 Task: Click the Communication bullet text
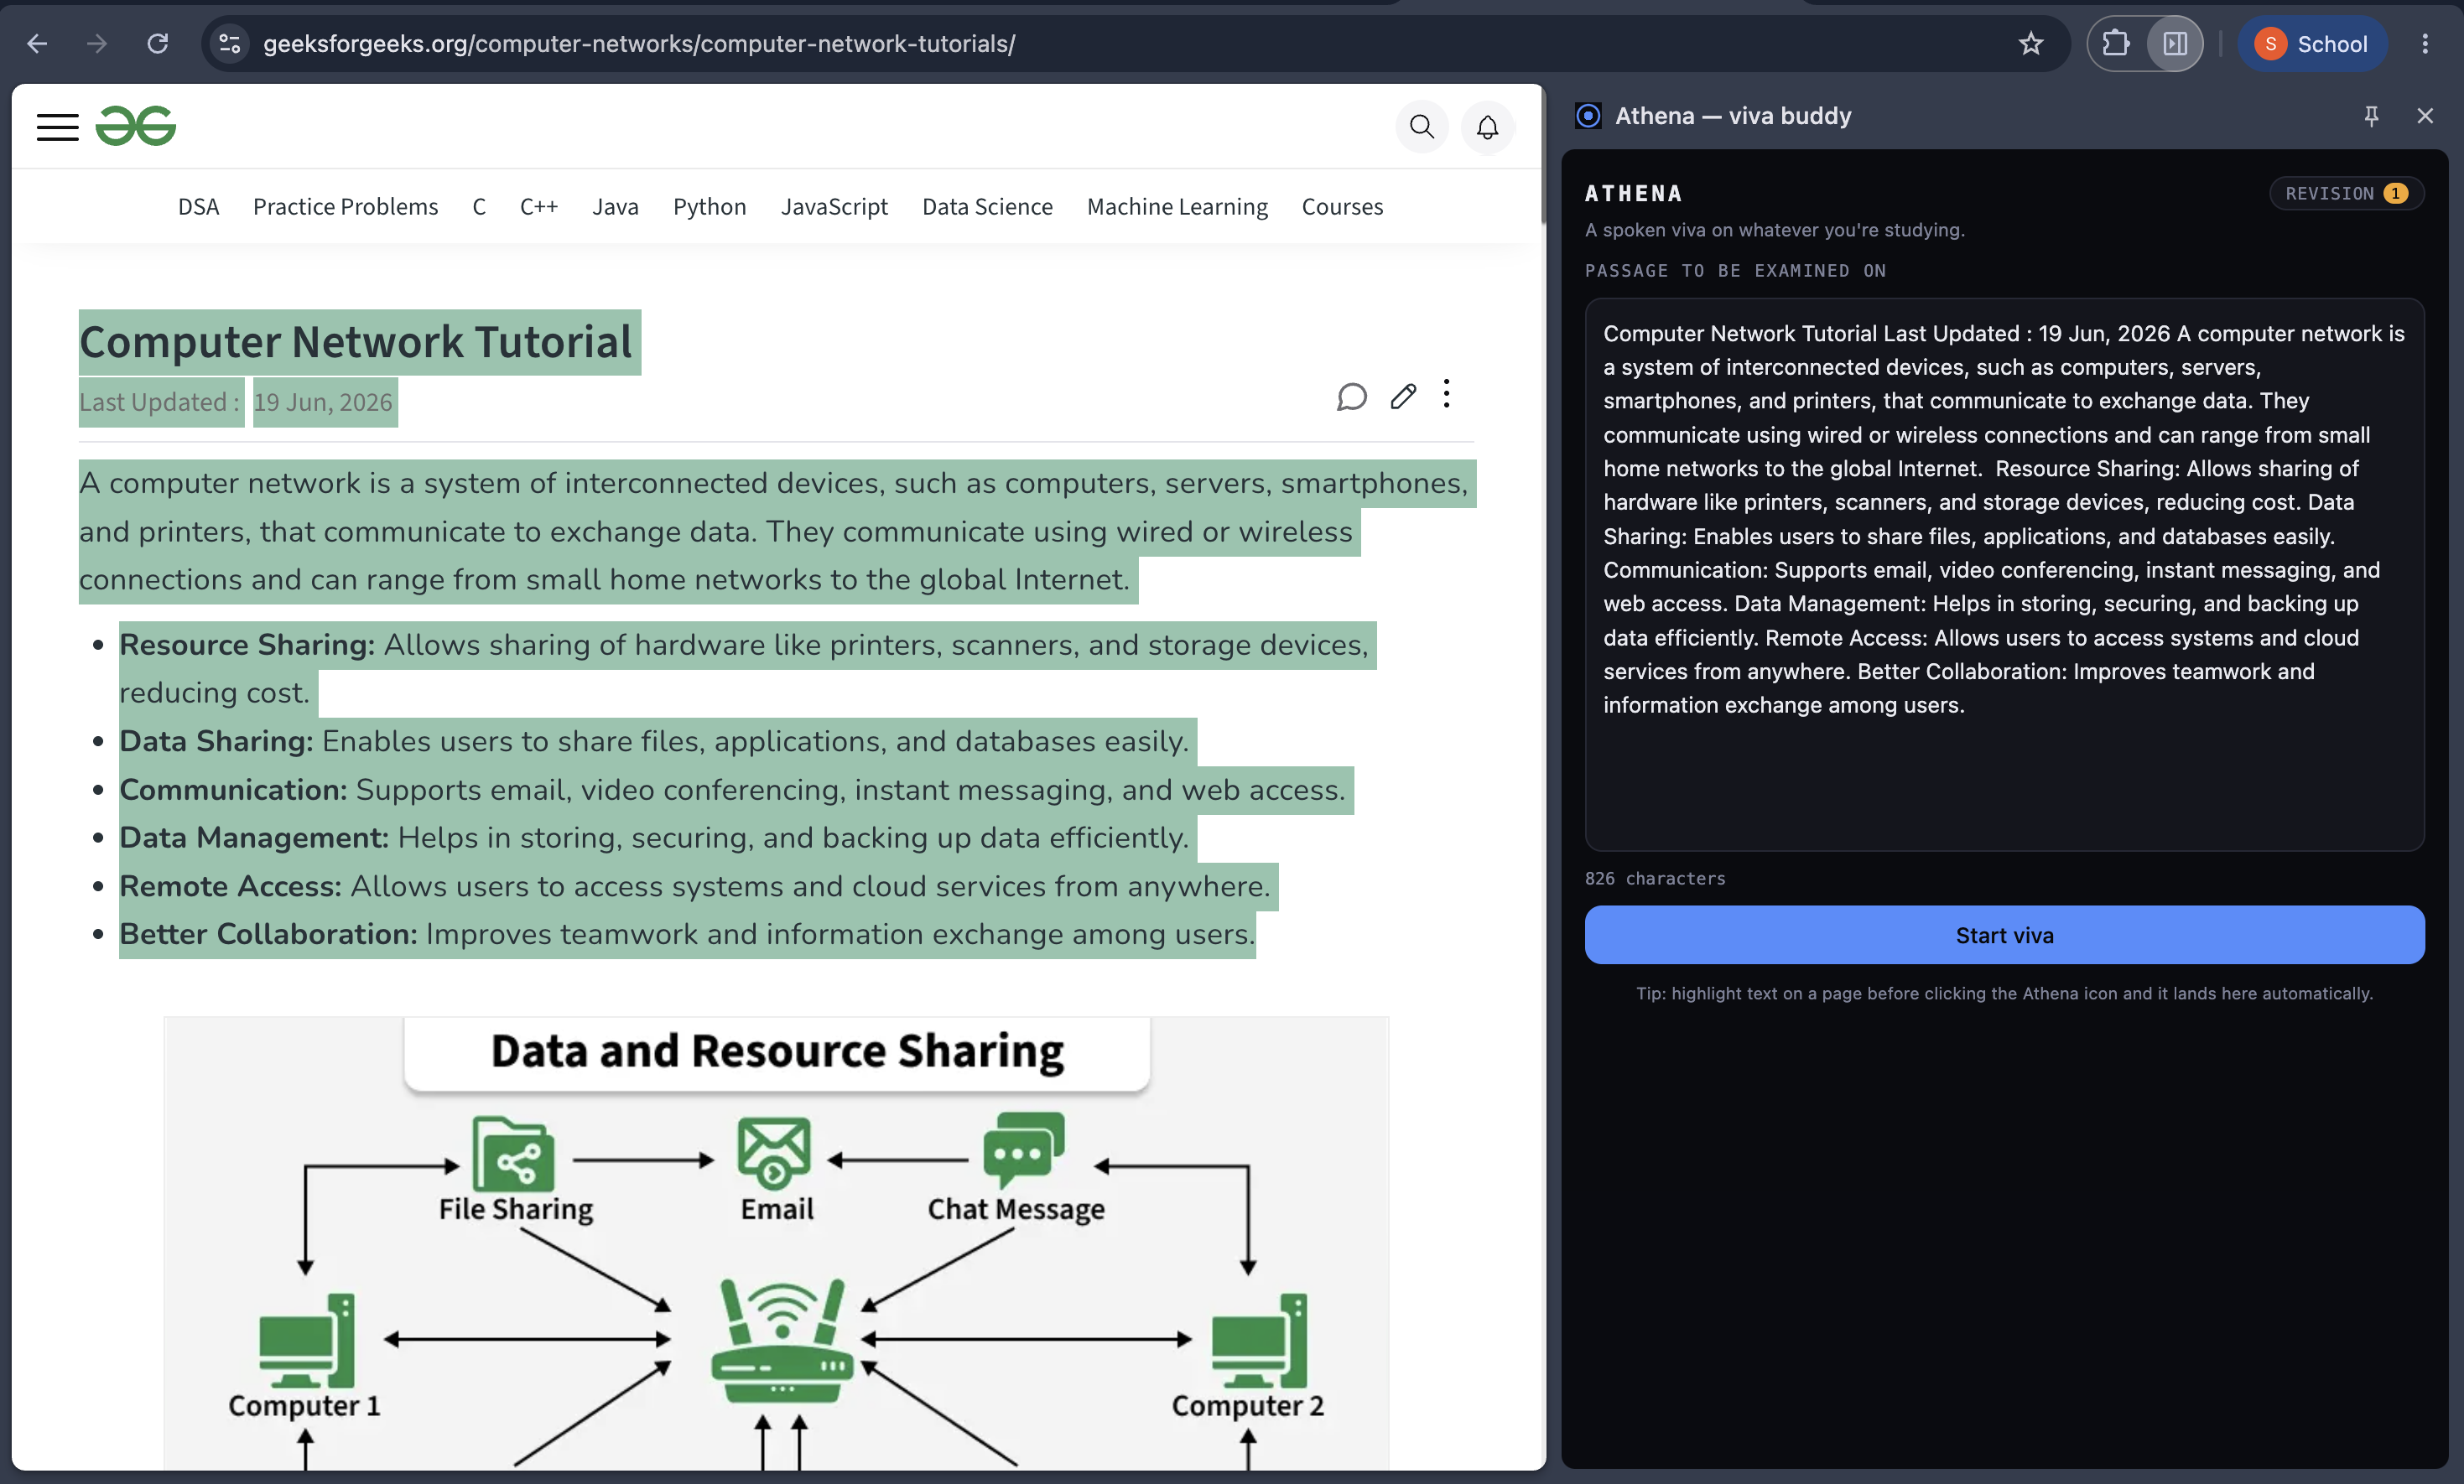[x=732, y=790]
